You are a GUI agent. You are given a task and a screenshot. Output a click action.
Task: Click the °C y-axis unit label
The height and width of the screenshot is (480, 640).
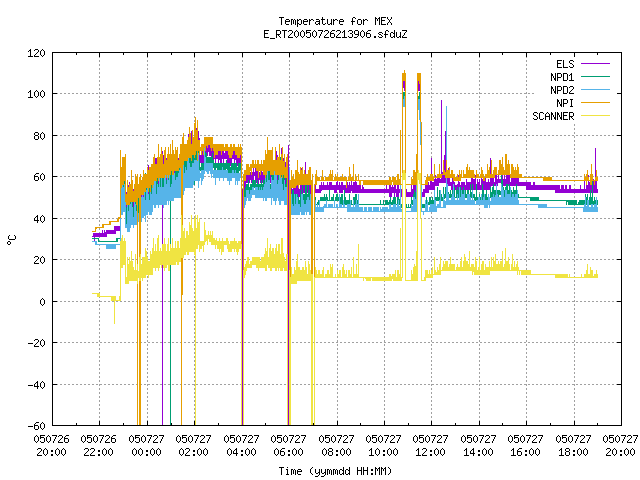(12, 240)
